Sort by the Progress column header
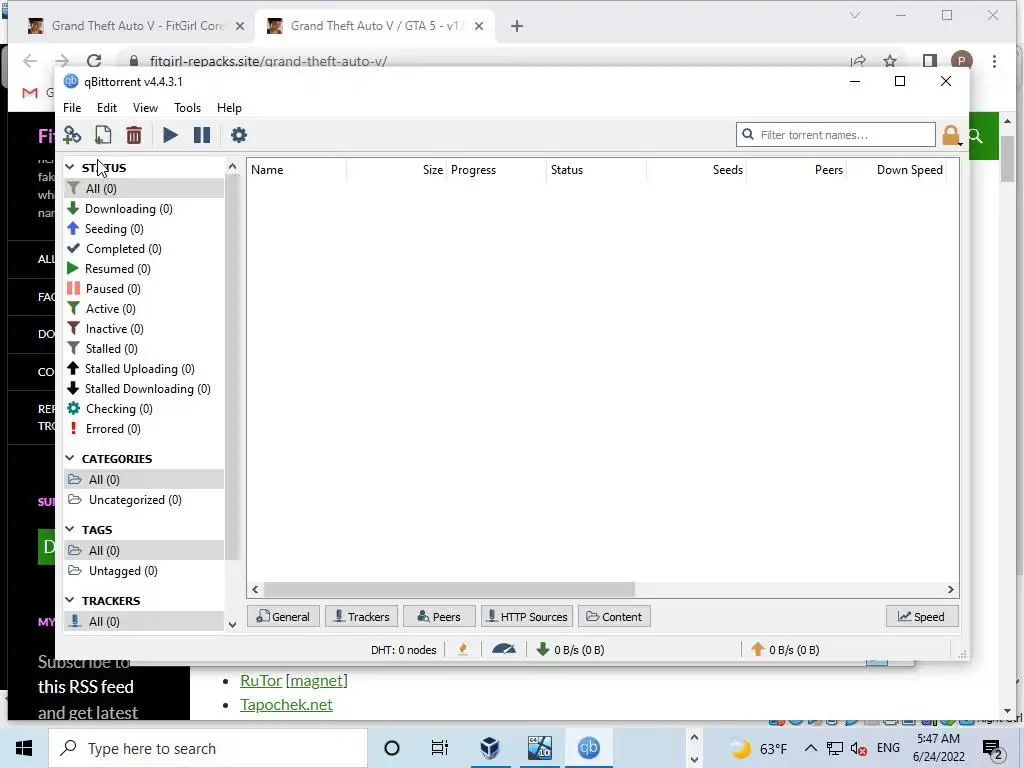 coord(496,170)
